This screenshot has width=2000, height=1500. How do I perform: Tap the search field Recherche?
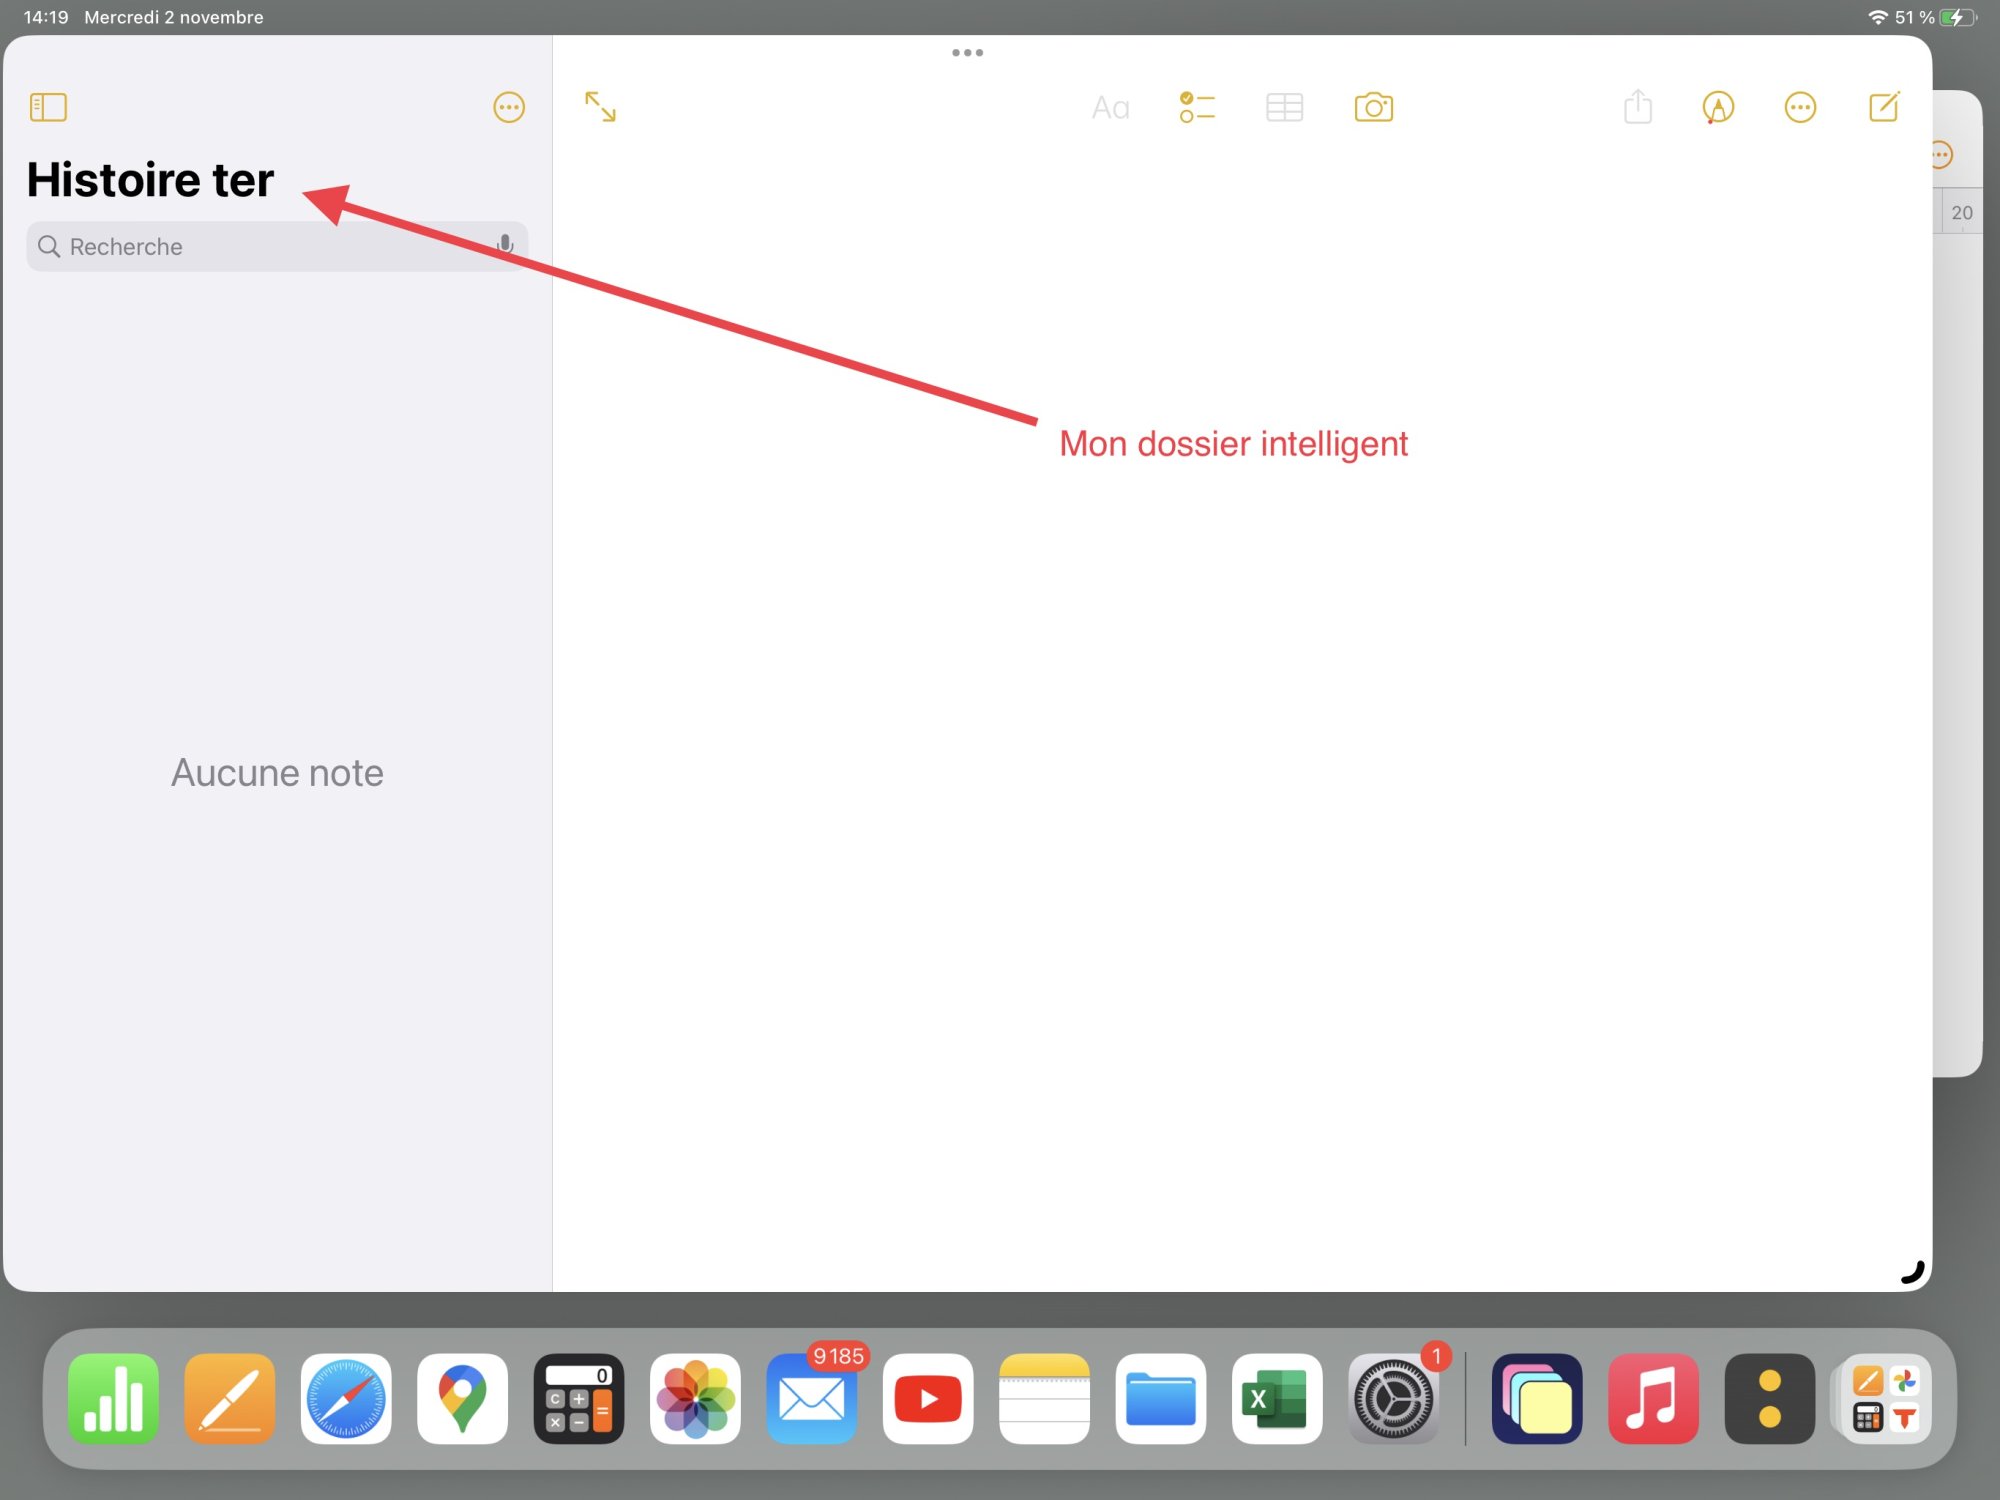point(277,246)
